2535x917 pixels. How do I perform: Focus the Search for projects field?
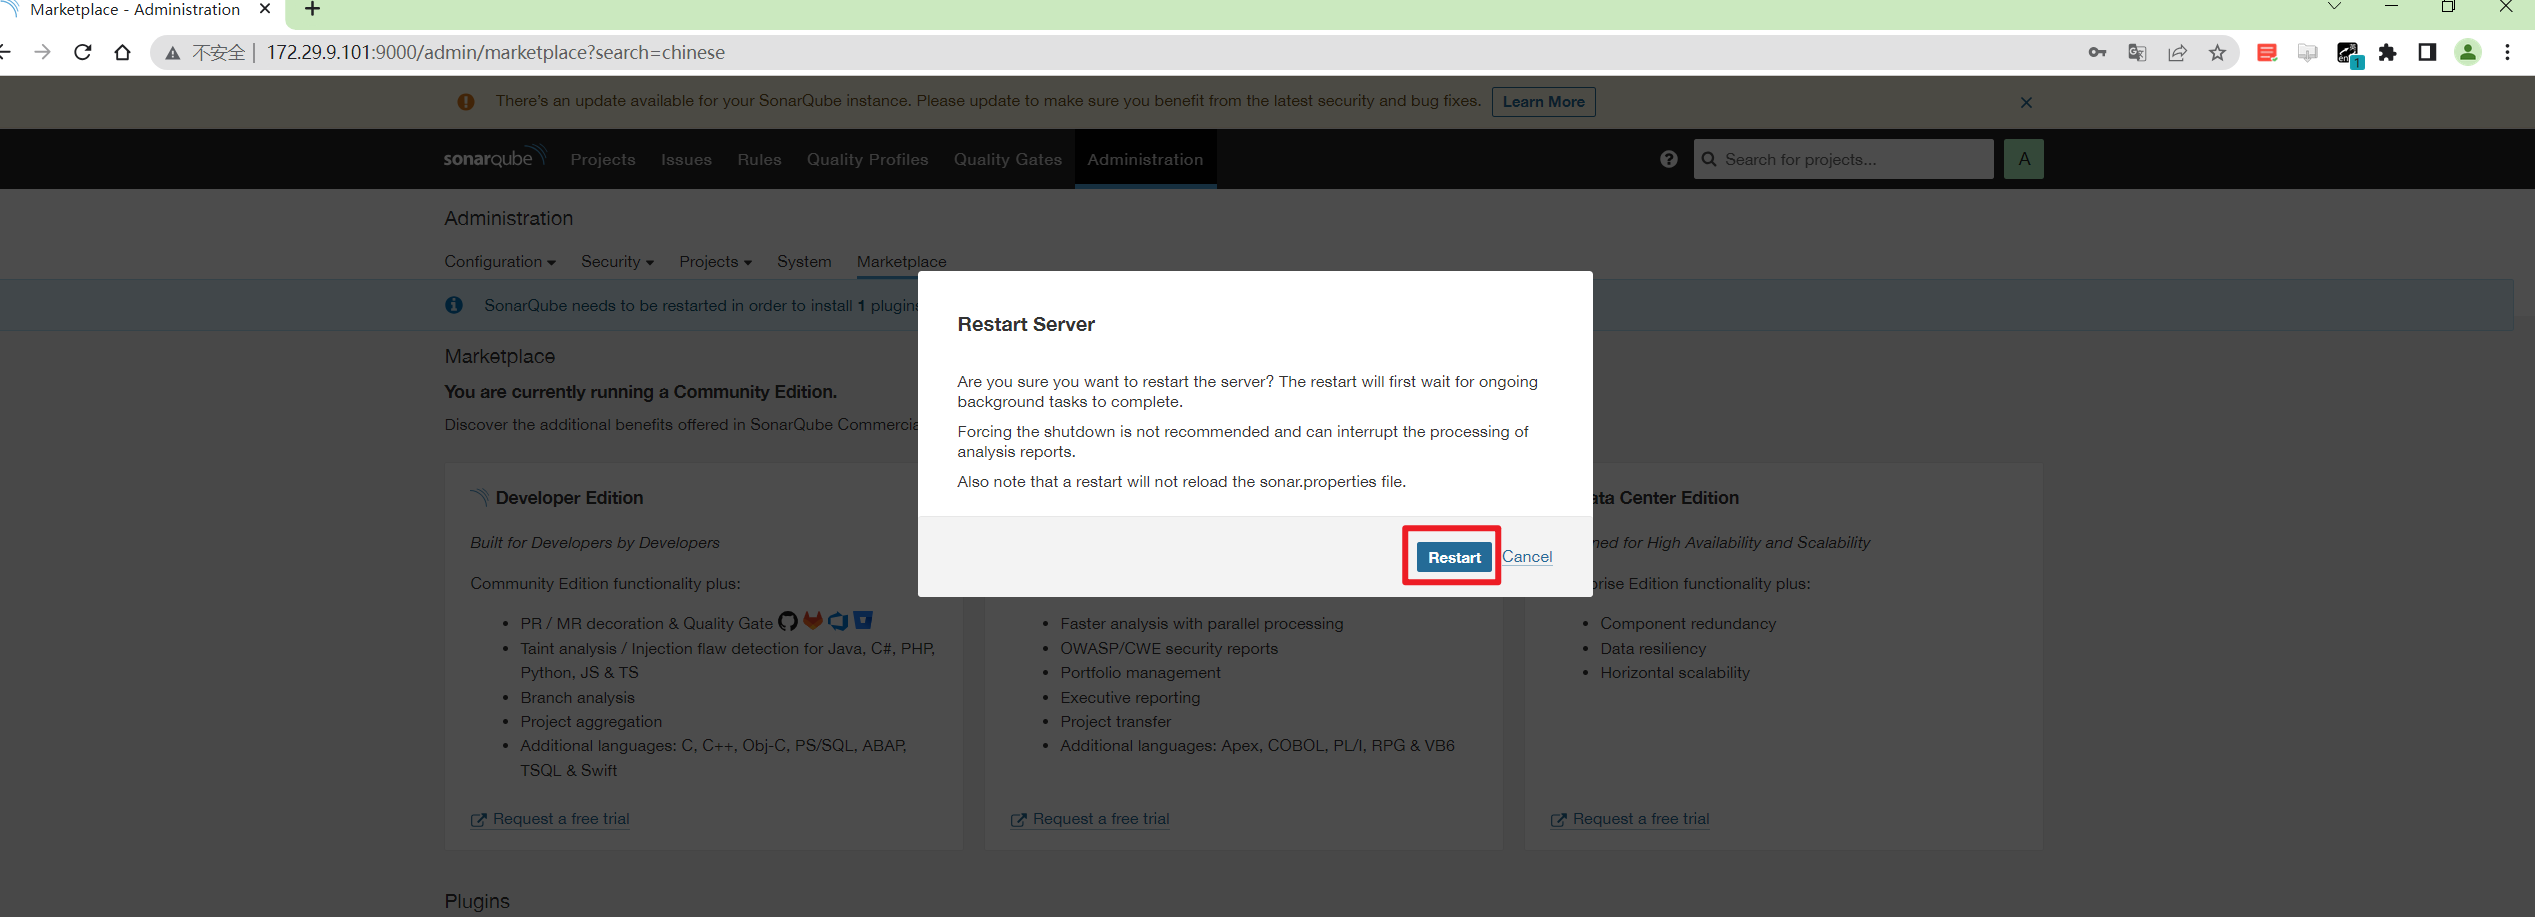tap(1843, 159)
